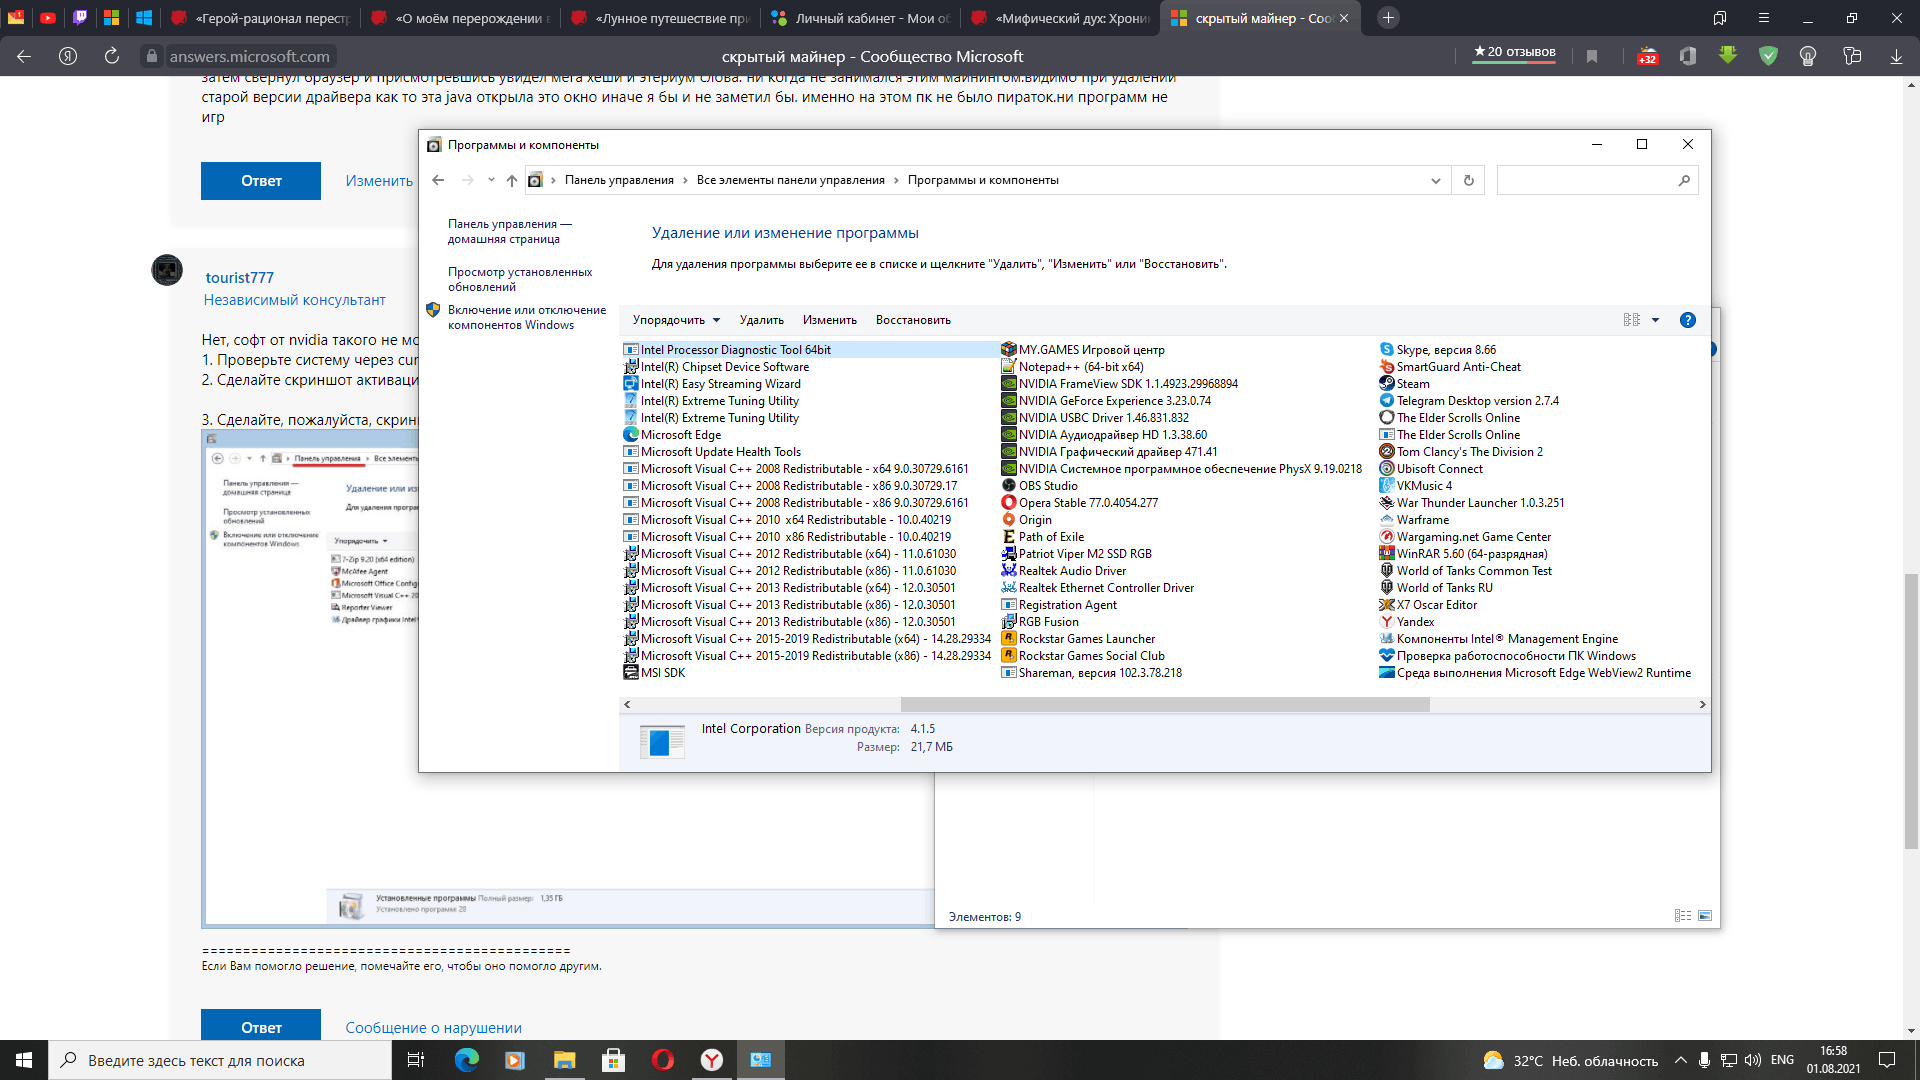Switch to «Лунное путешествие» tab
Screen dimensions: 1920x1080
pyautogui.click(x=660, y=18)
